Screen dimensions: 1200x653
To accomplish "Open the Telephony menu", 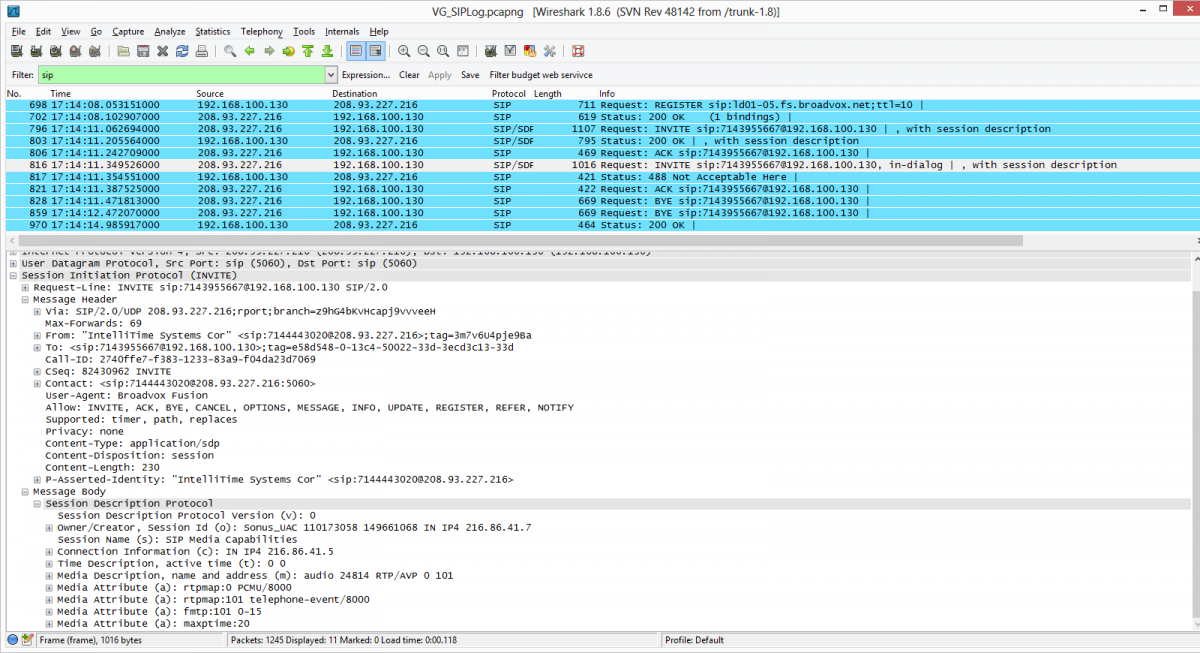I will 262,32.
